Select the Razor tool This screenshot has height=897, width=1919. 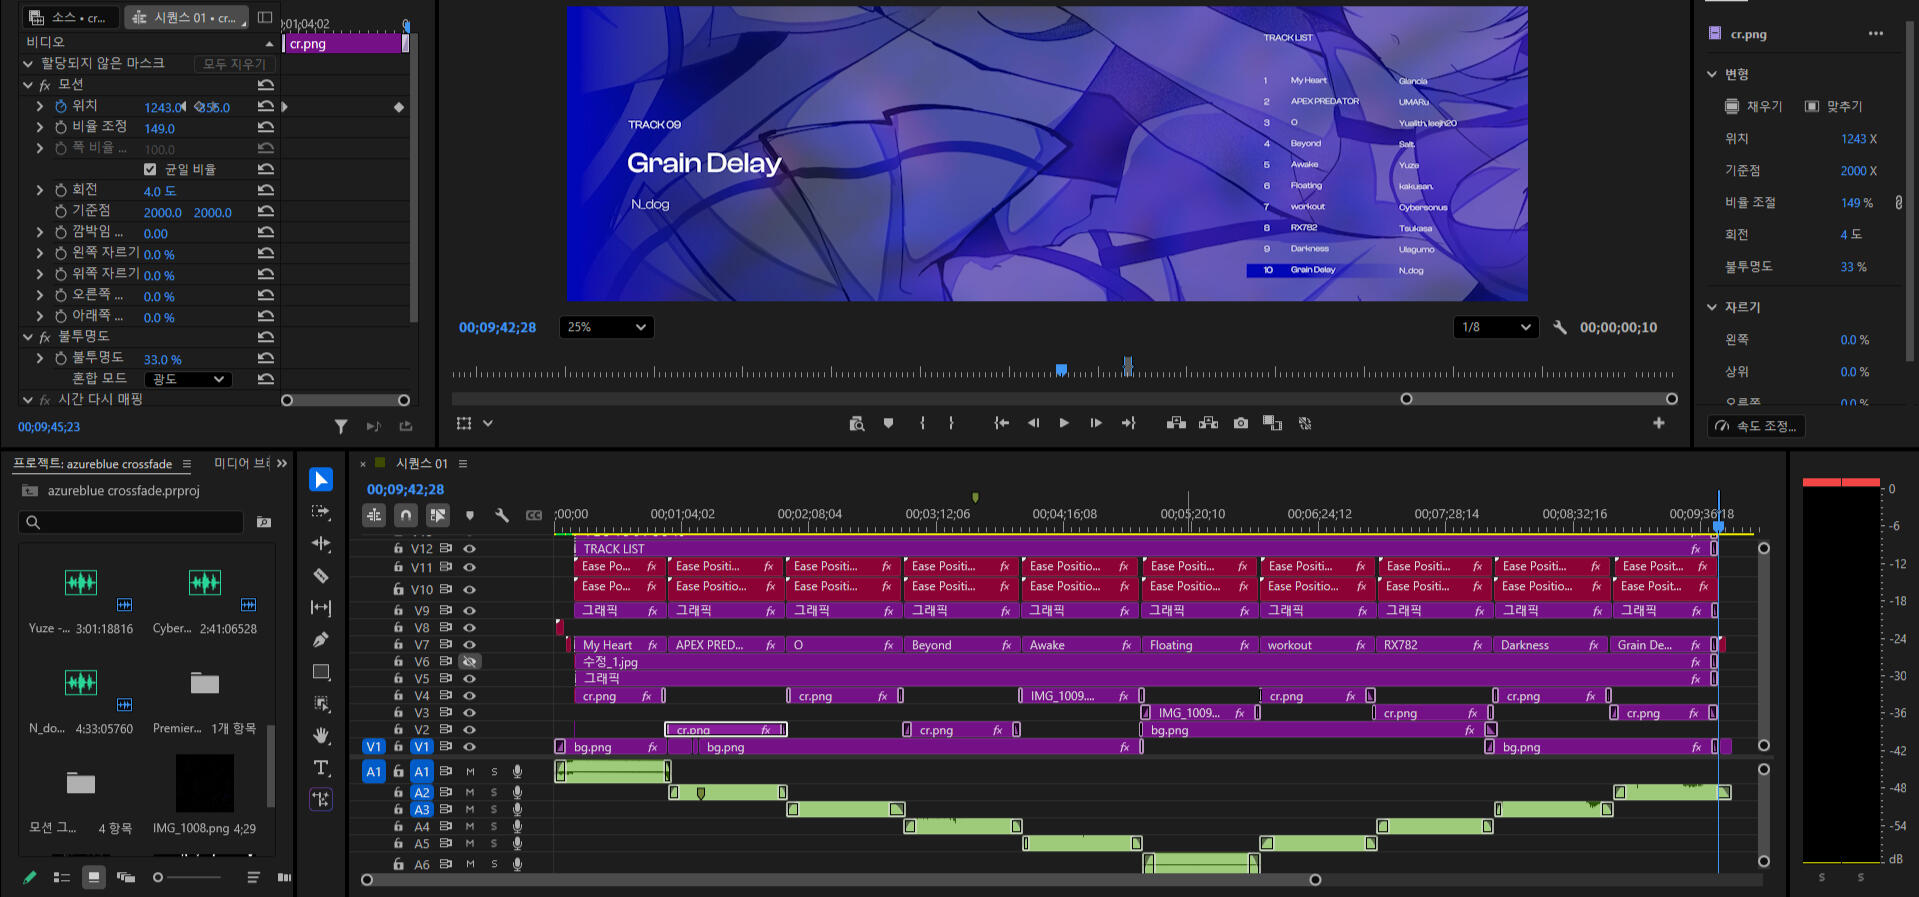321,576
